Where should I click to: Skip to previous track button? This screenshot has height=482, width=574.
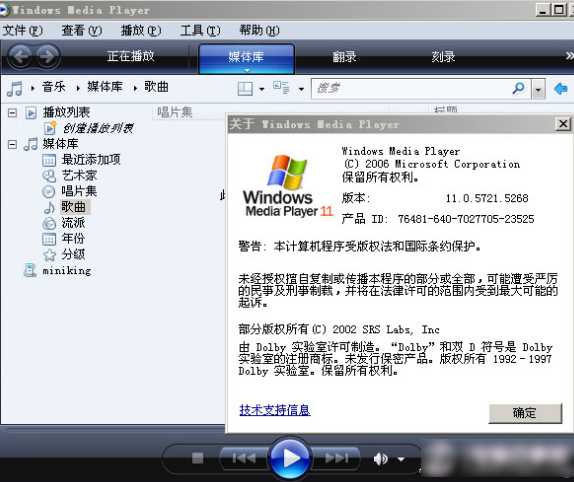pos(244,458)
